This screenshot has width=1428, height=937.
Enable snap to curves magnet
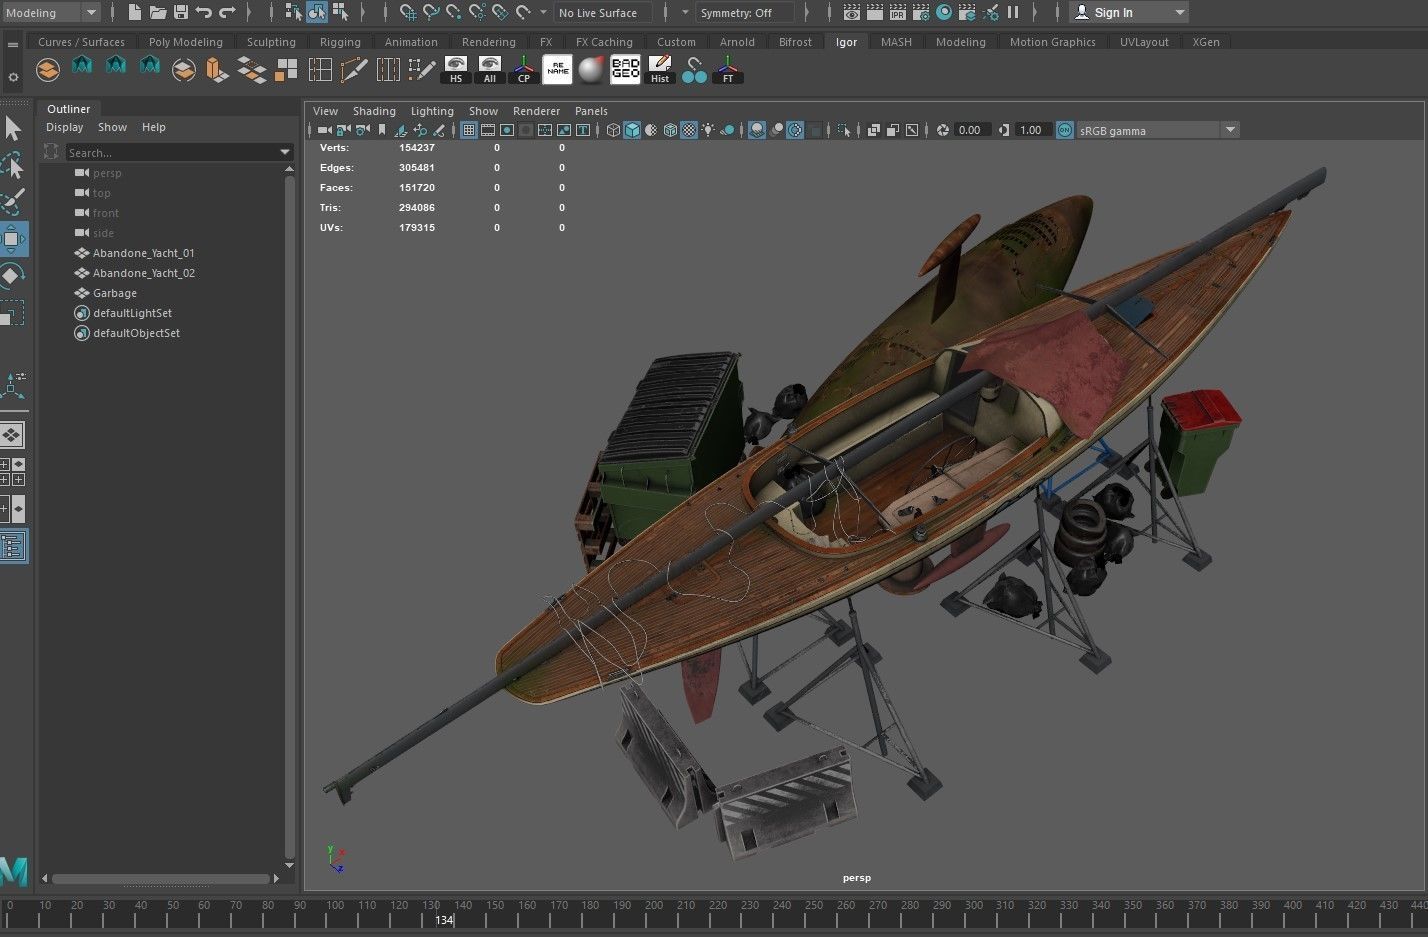point(431,12)
